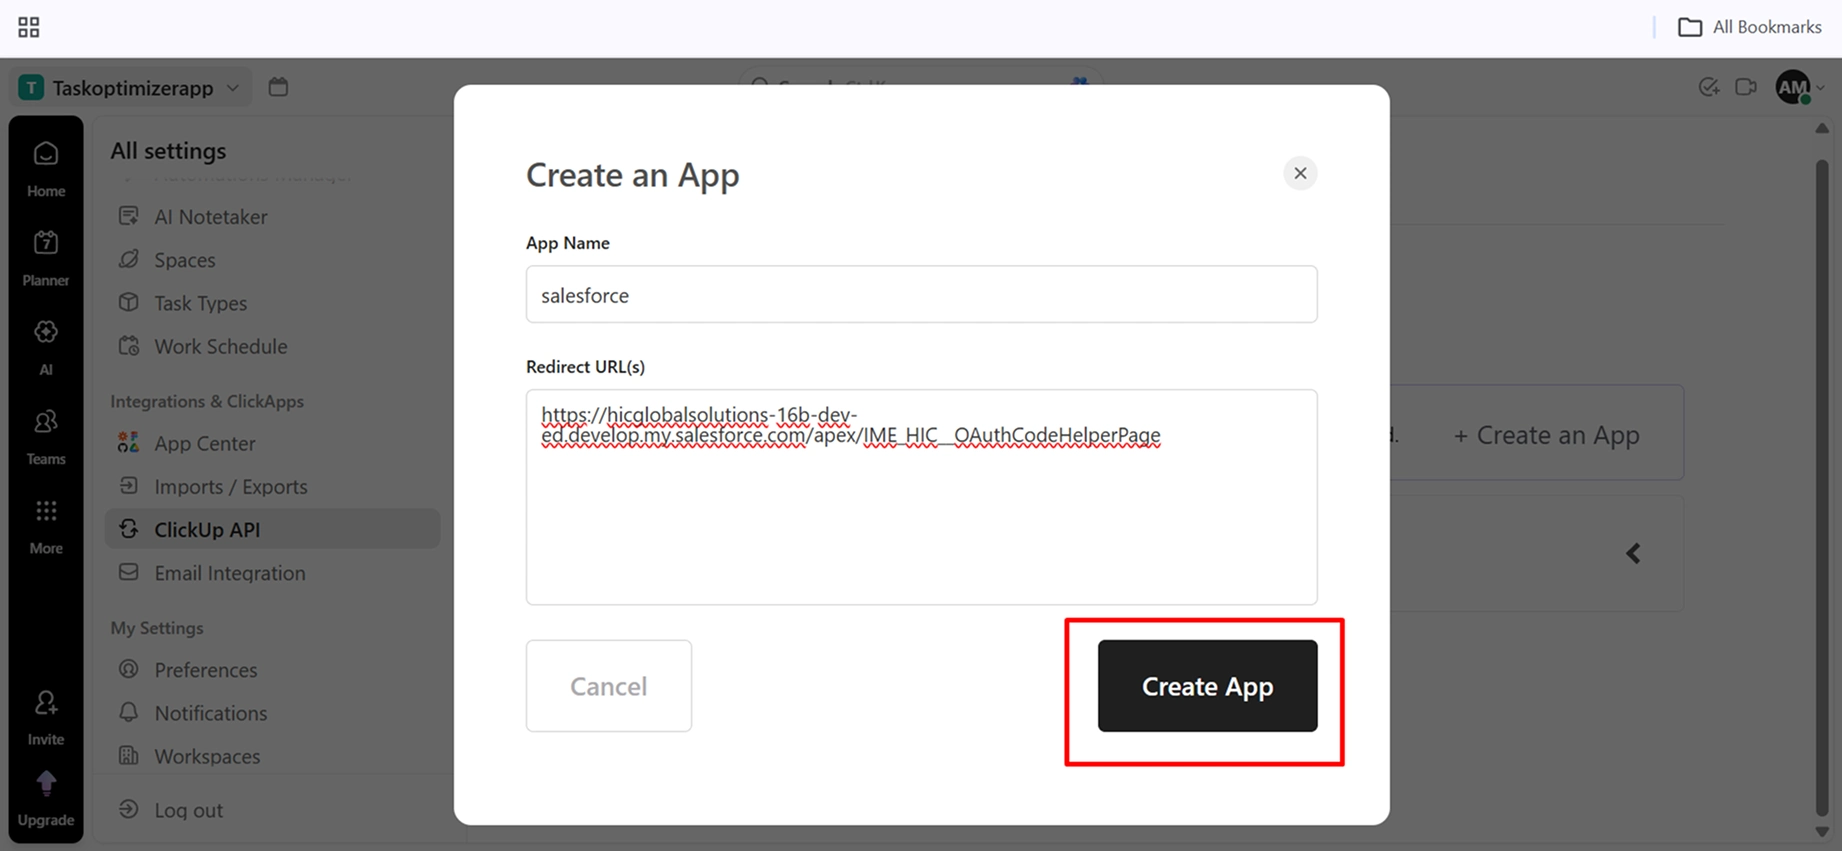Click the calendar icon beside workspace name
1842x851 pixels.
278,87
